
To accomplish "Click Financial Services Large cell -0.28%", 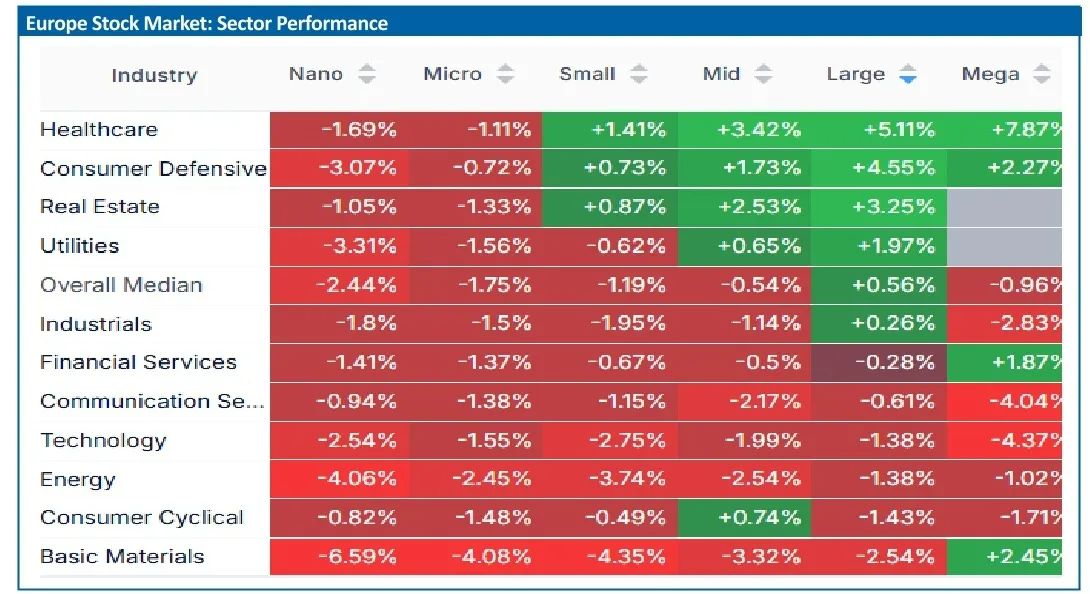I will pyautogui.click(x=879, y=362).
